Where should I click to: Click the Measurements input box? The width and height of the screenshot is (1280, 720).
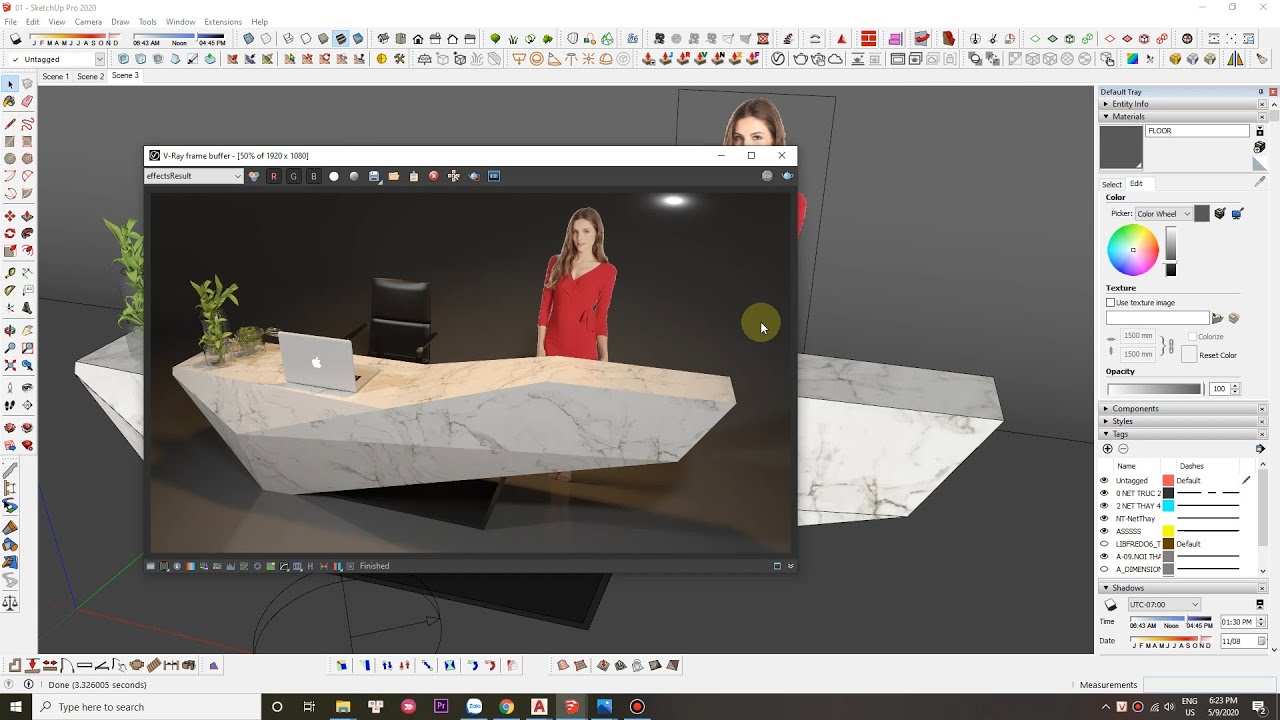point(1207,685)
